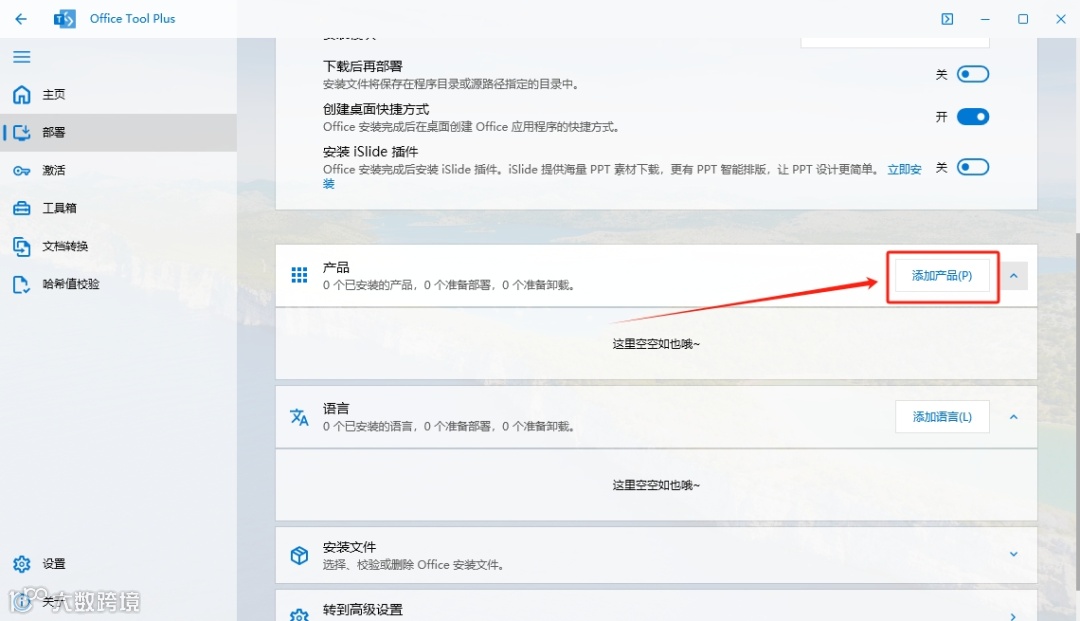Open 设置 settings
The width and height of the screenshot is (1080, 621).
[118, 564]
